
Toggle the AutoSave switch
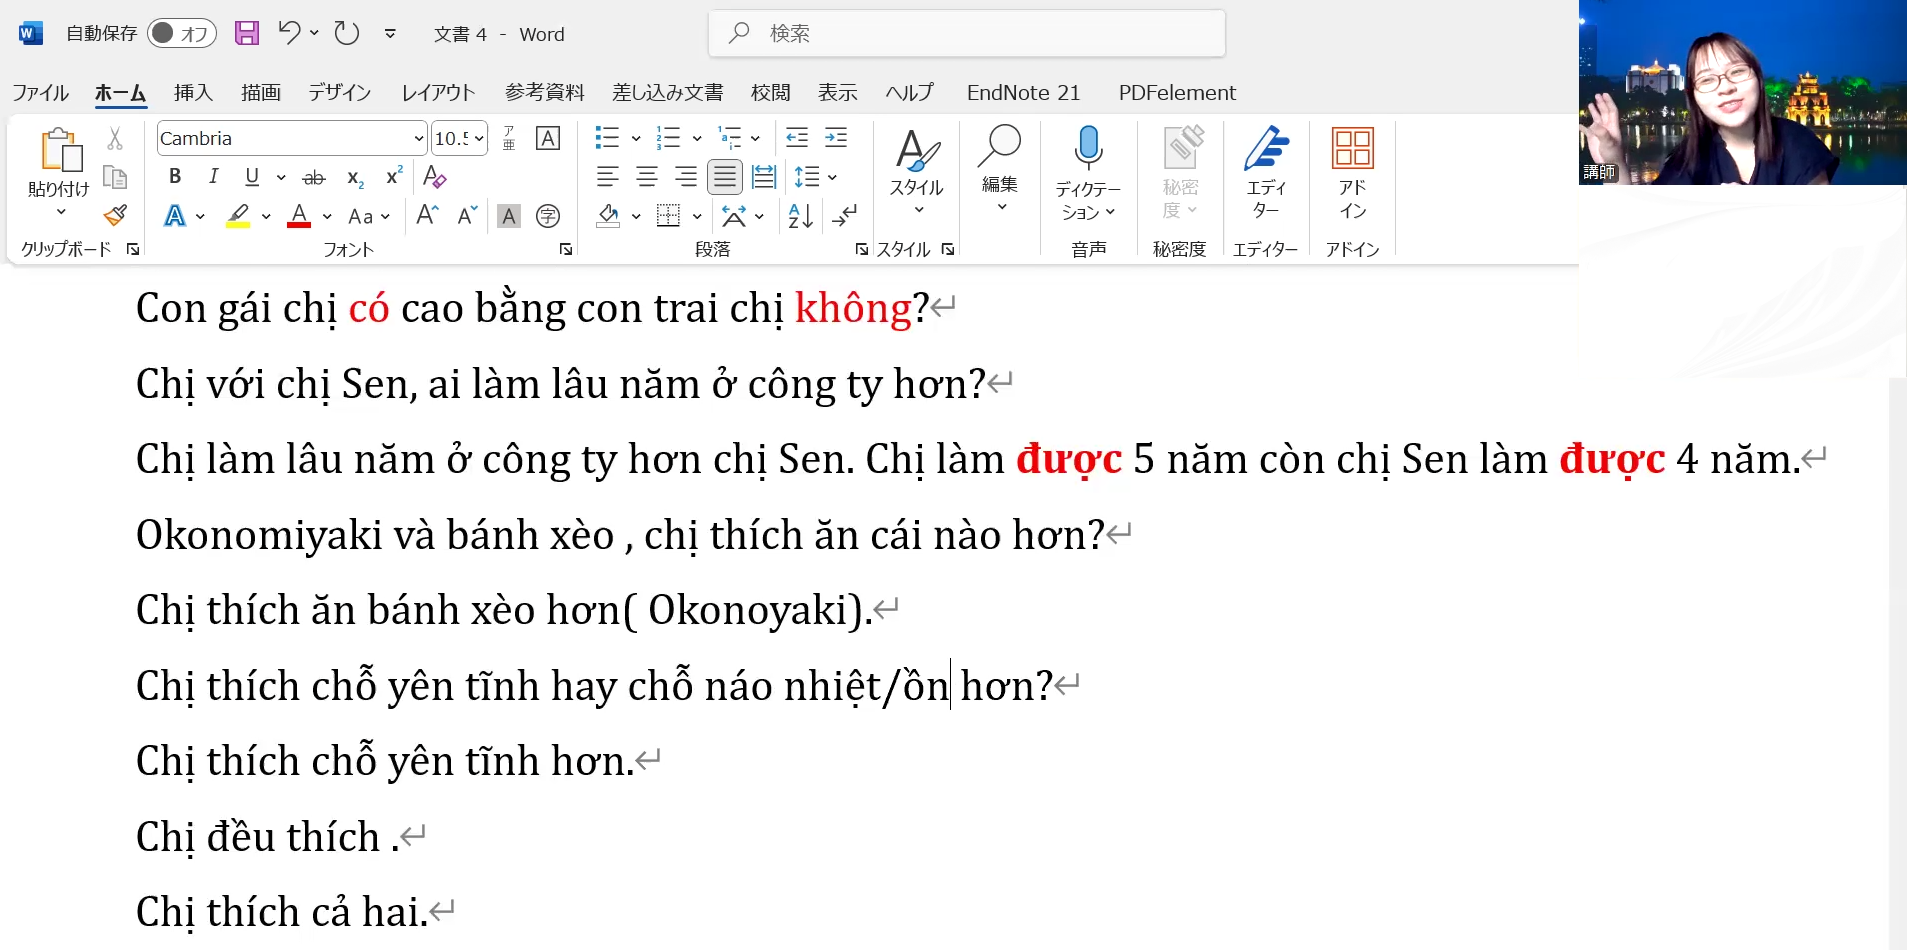182,34
